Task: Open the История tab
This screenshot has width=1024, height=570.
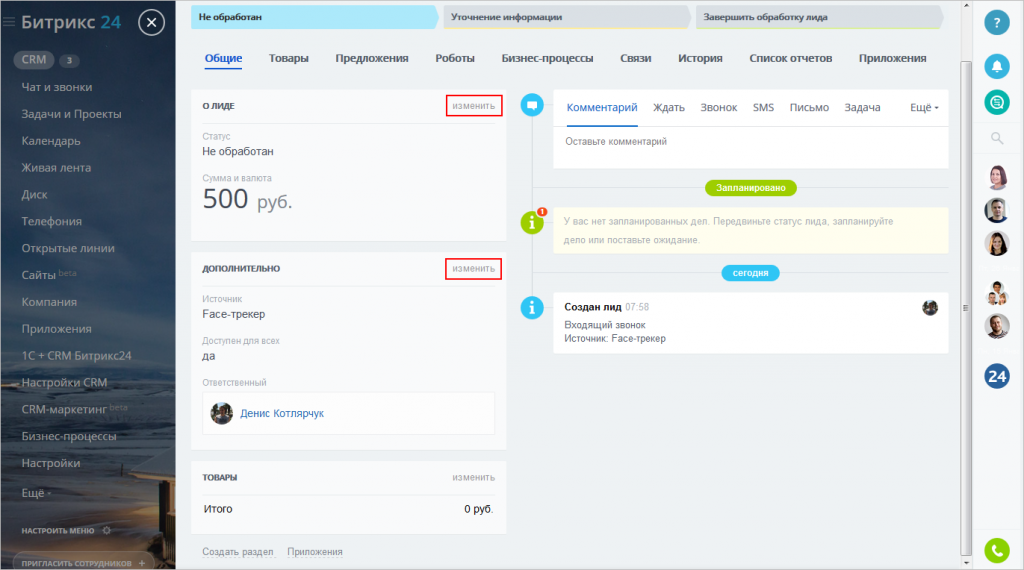Action: pyautogui.click(x=700, y=58)
